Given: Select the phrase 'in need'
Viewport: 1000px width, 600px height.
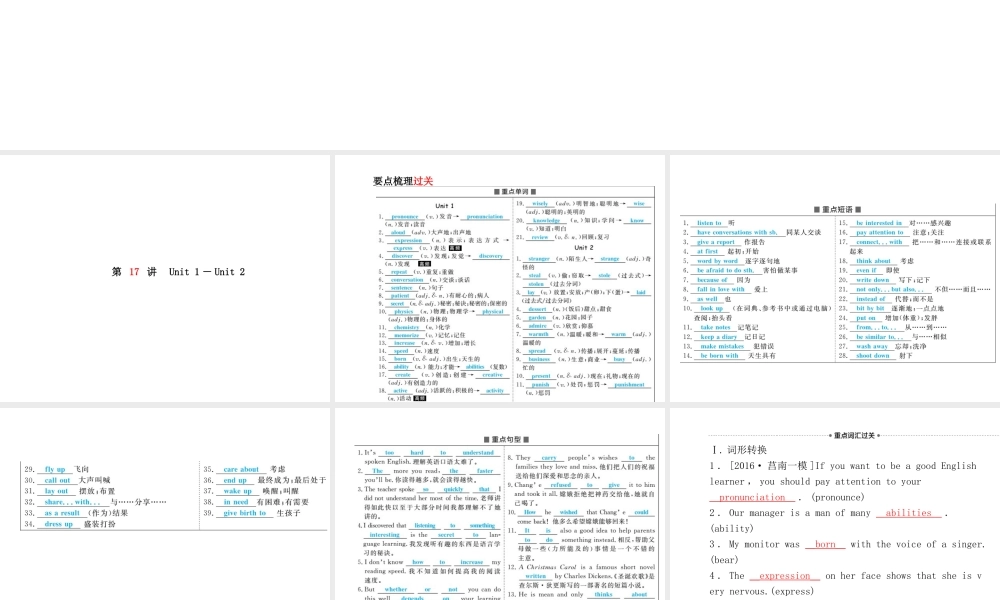Looking at the screenshot, I should point(235,502).
